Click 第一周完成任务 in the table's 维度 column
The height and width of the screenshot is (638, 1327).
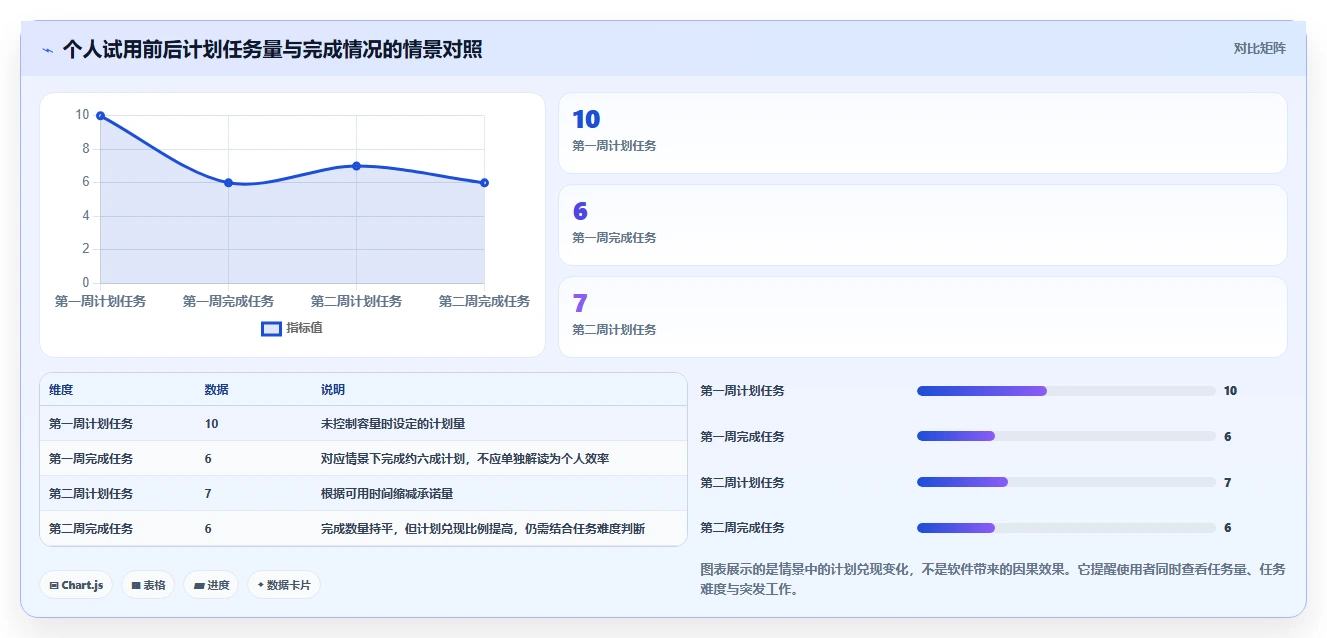91,459
